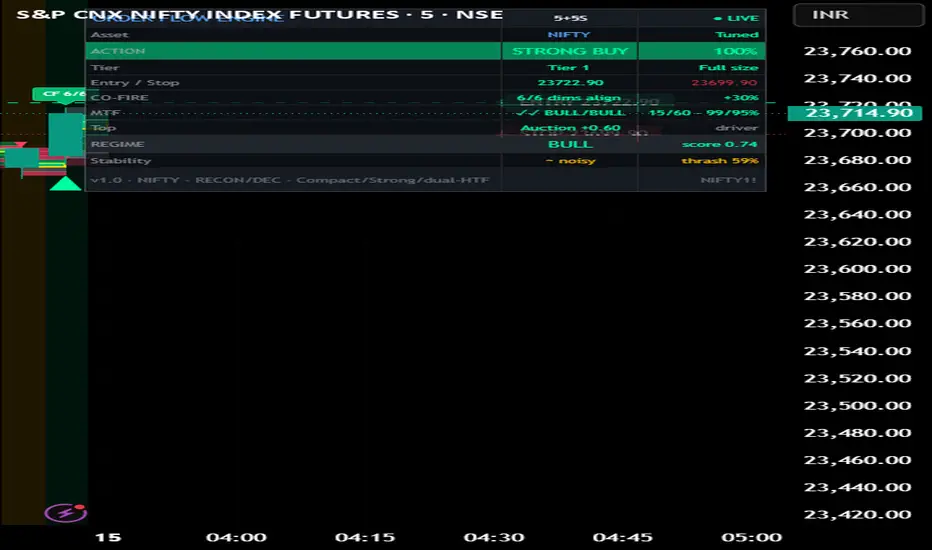Click the MTF row label
Screen dimensions: 932x550
coord(106,113)
